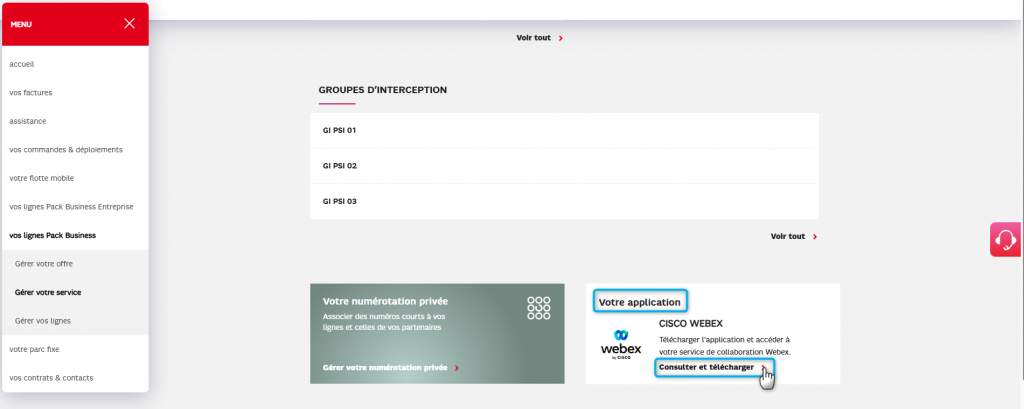Click the keypad grid icon on numérotation card
This screenshot has width=1024, height=409.
click(539, 307)
